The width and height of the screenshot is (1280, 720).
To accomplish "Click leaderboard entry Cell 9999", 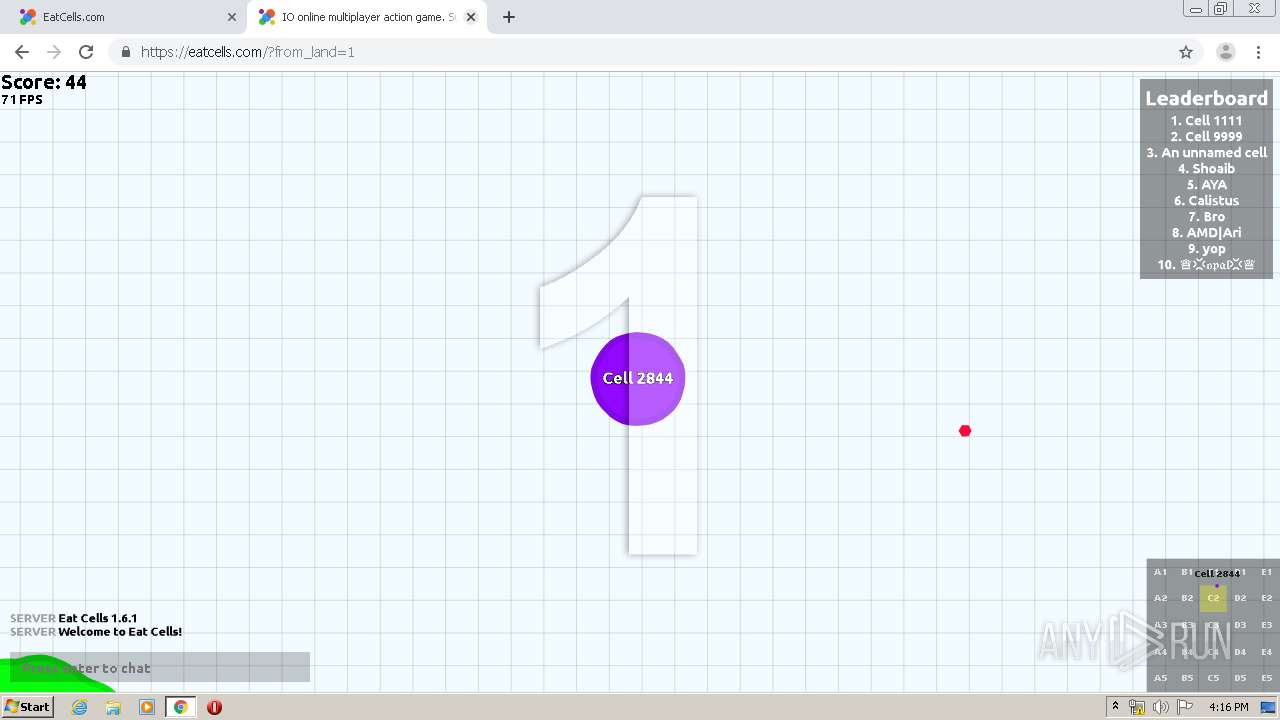I will point(1206,136).
